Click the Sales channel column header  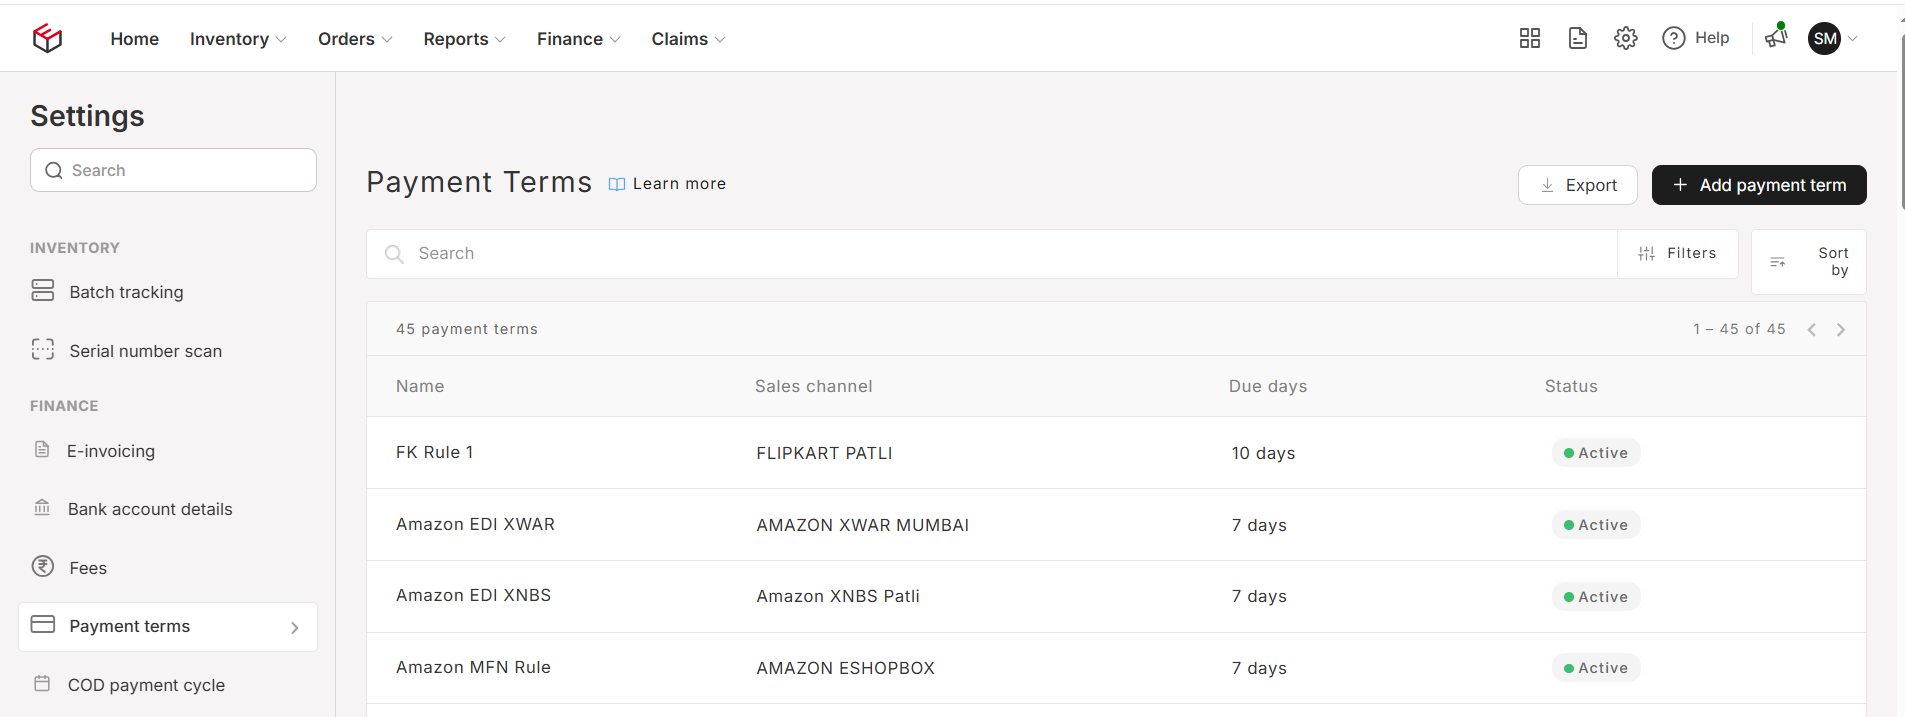click(x=814, y=386)
